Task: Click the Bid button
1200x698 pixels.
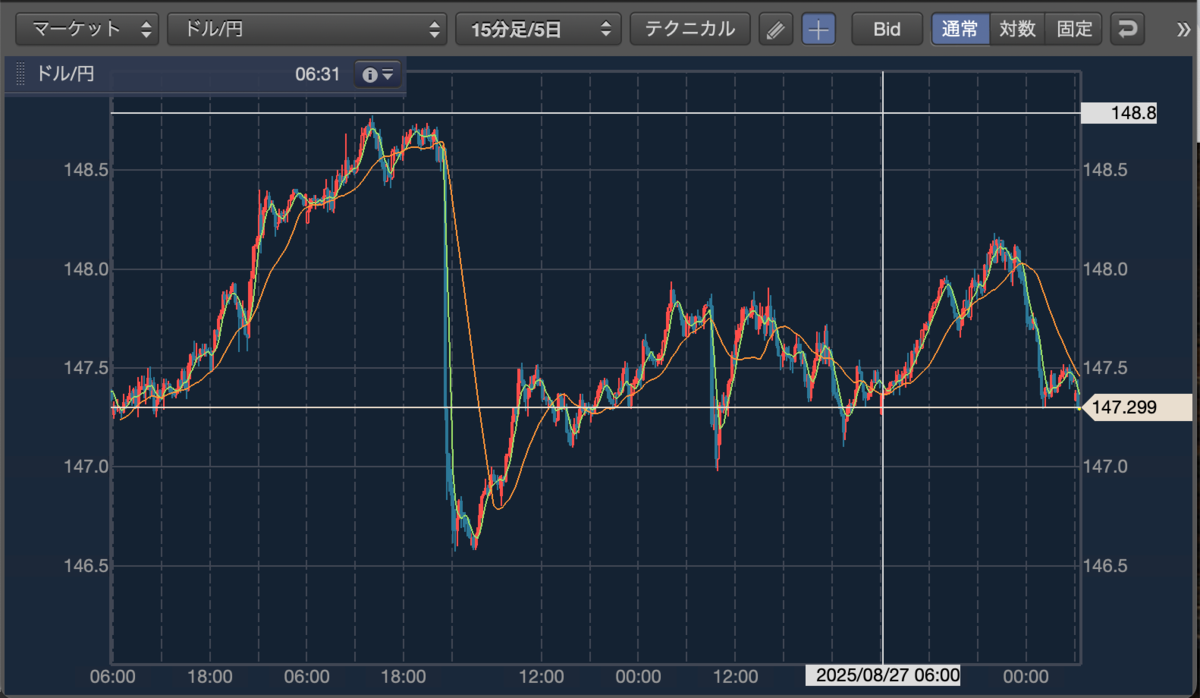Action: click(x=887, y=29)
